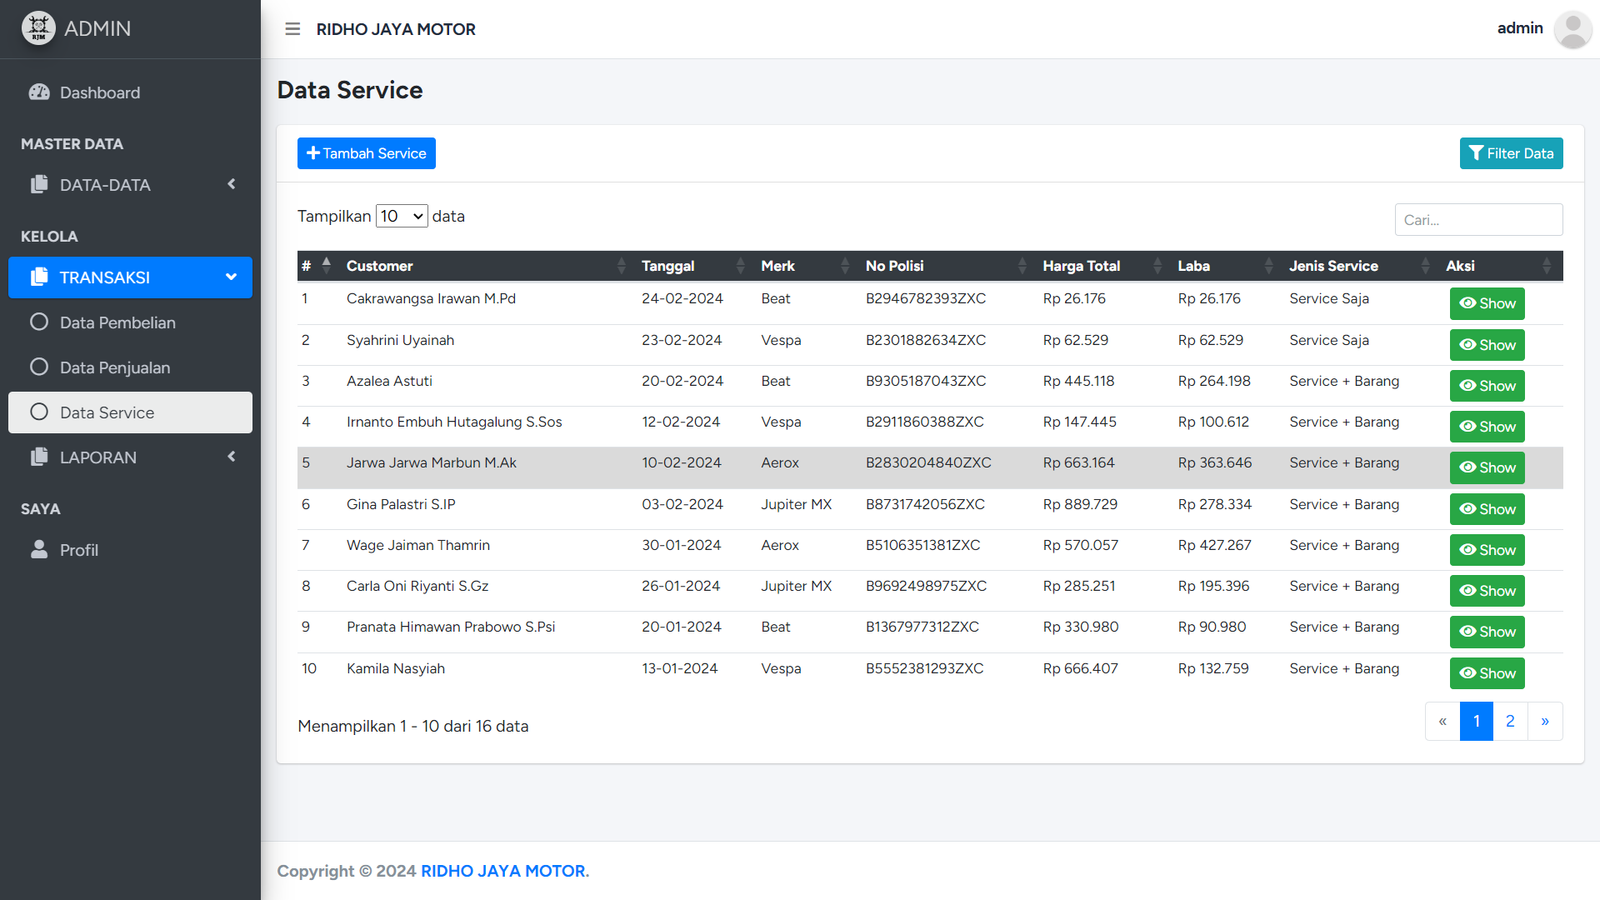Viewport: 1600px width, 900px height.
Task: Click the admin user avatar
Action: point(1572,29)
